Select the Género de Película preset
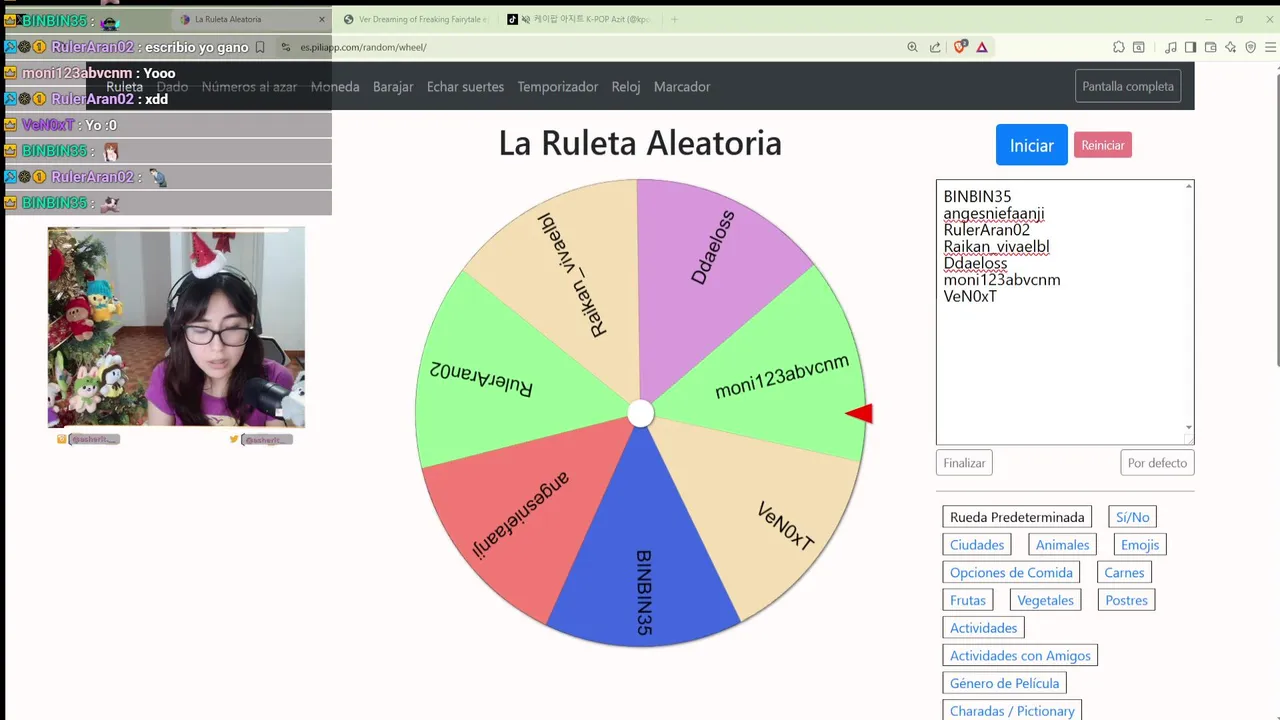 (1004, 684)
